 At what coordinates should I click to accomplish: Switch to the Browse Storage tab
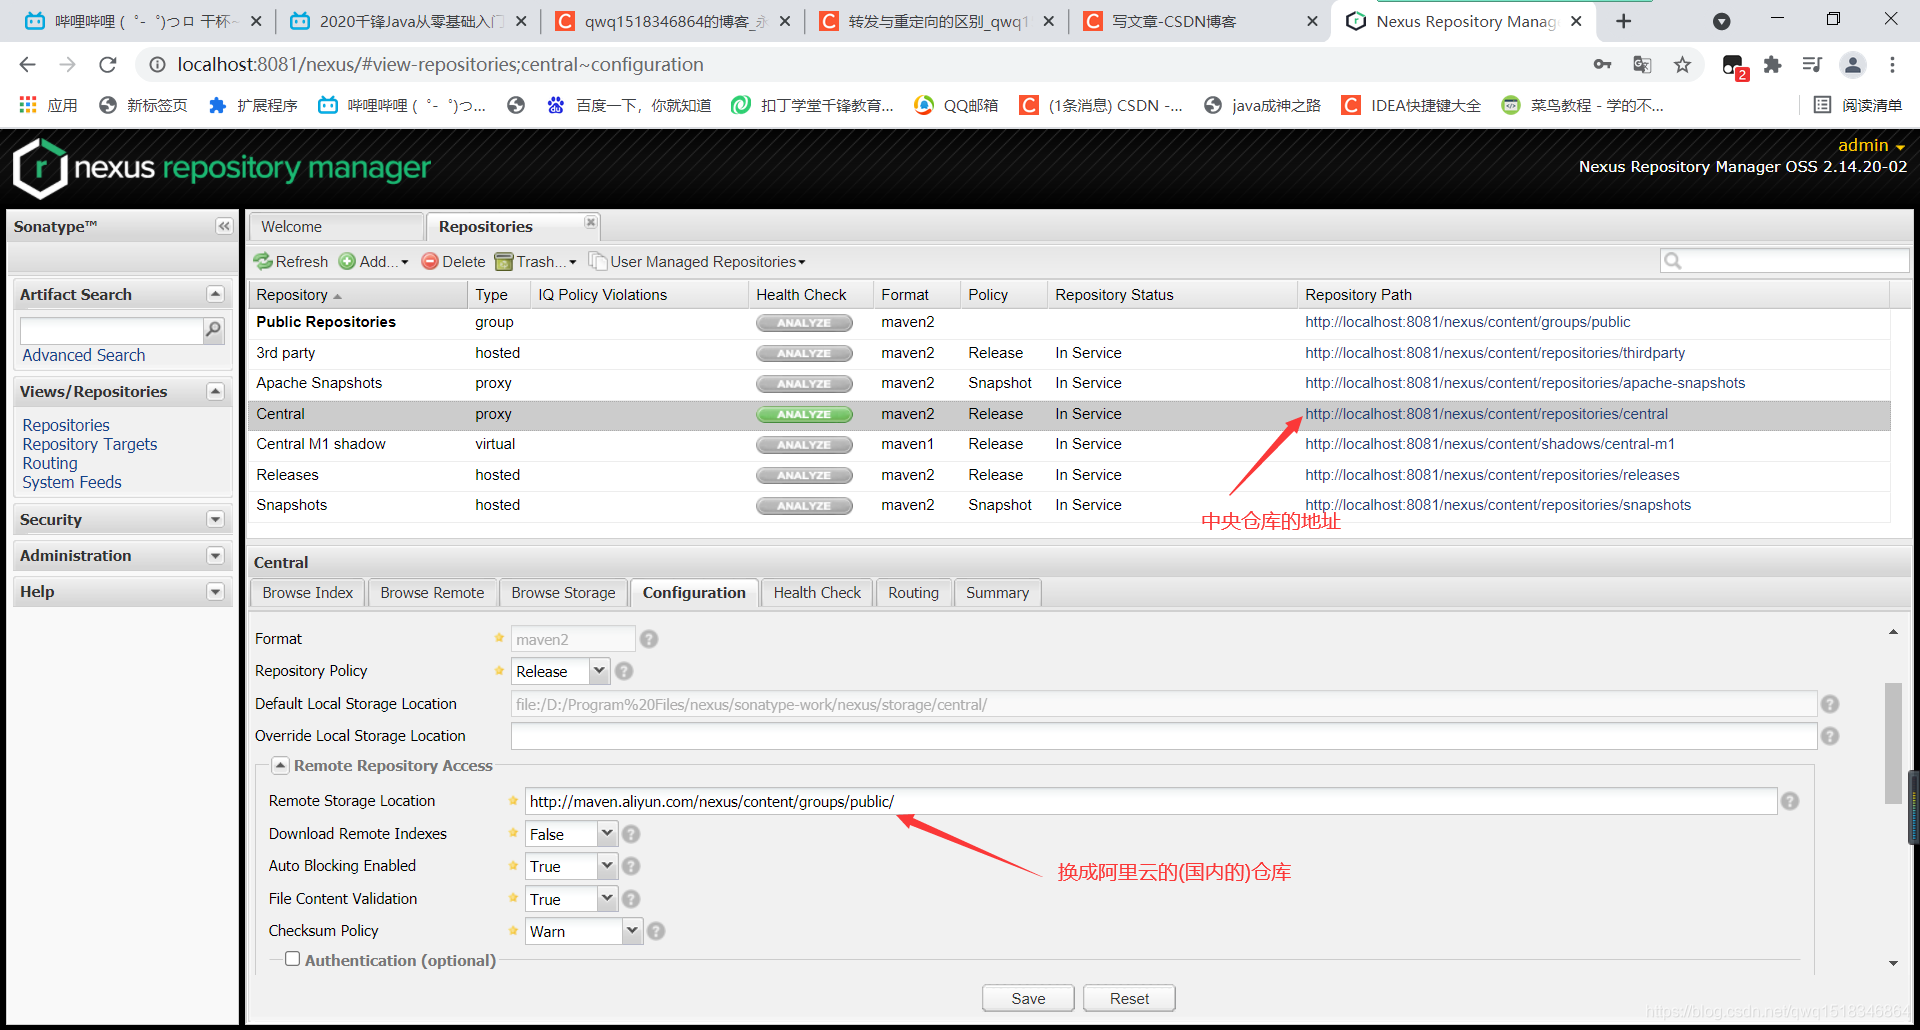(x=563, y=592)
